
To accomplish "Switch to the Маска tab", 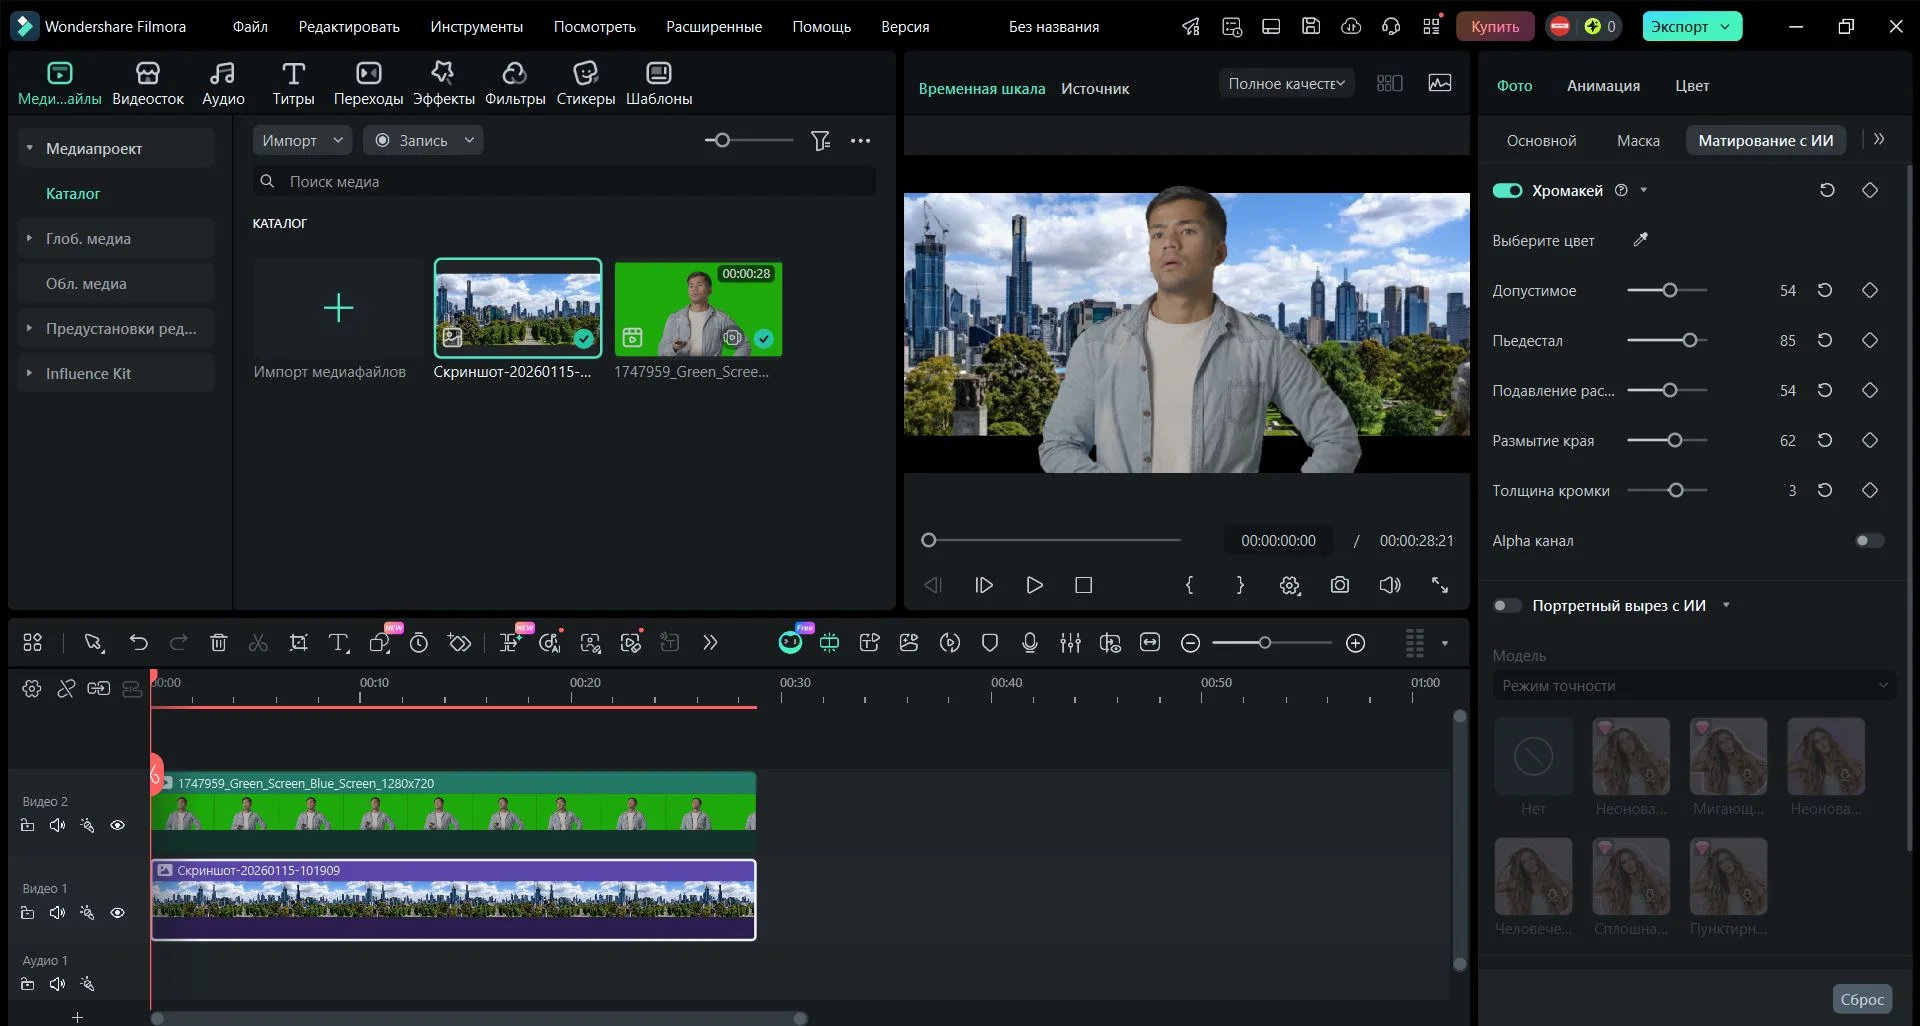I will coord(1637,141).
